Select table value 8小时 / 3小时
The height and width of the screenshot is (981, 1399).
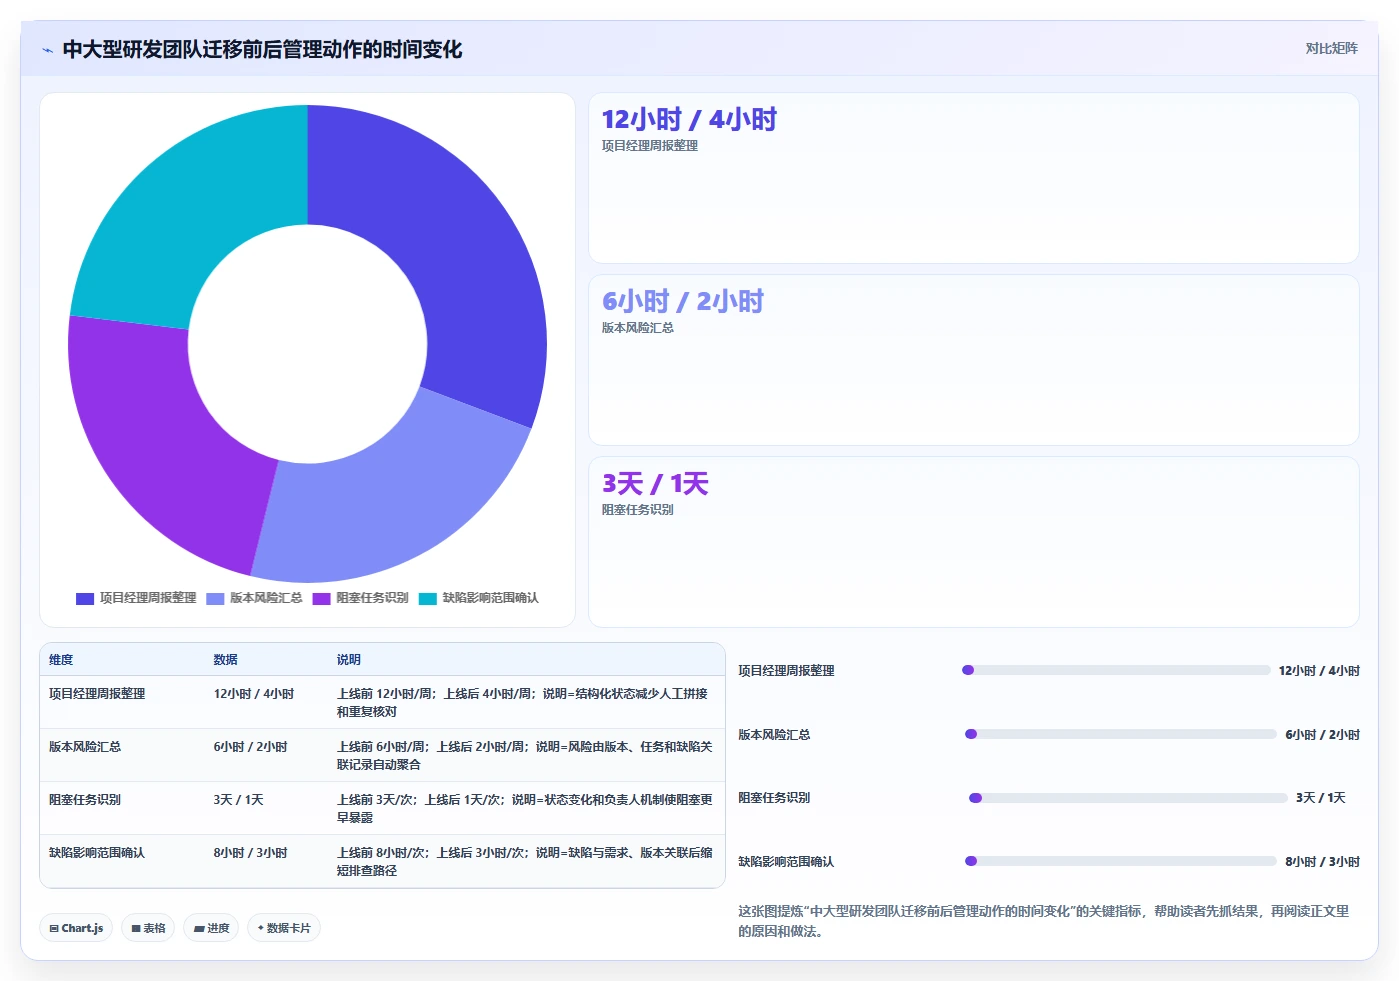[x=250, y=853]
